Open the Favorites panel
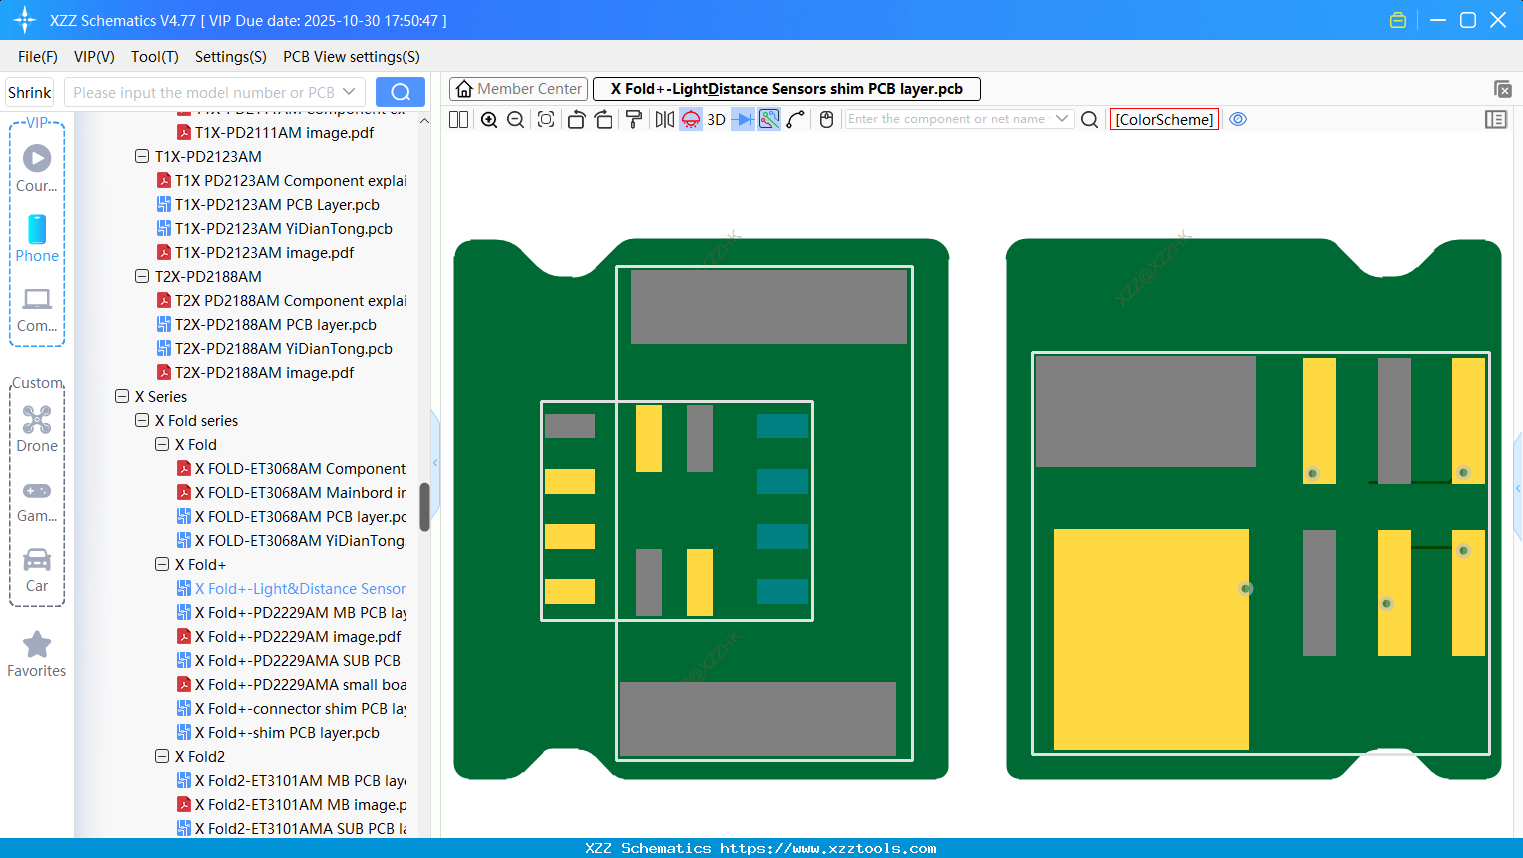This screenshot has height=858, width=1523. (x=37, y=652)
